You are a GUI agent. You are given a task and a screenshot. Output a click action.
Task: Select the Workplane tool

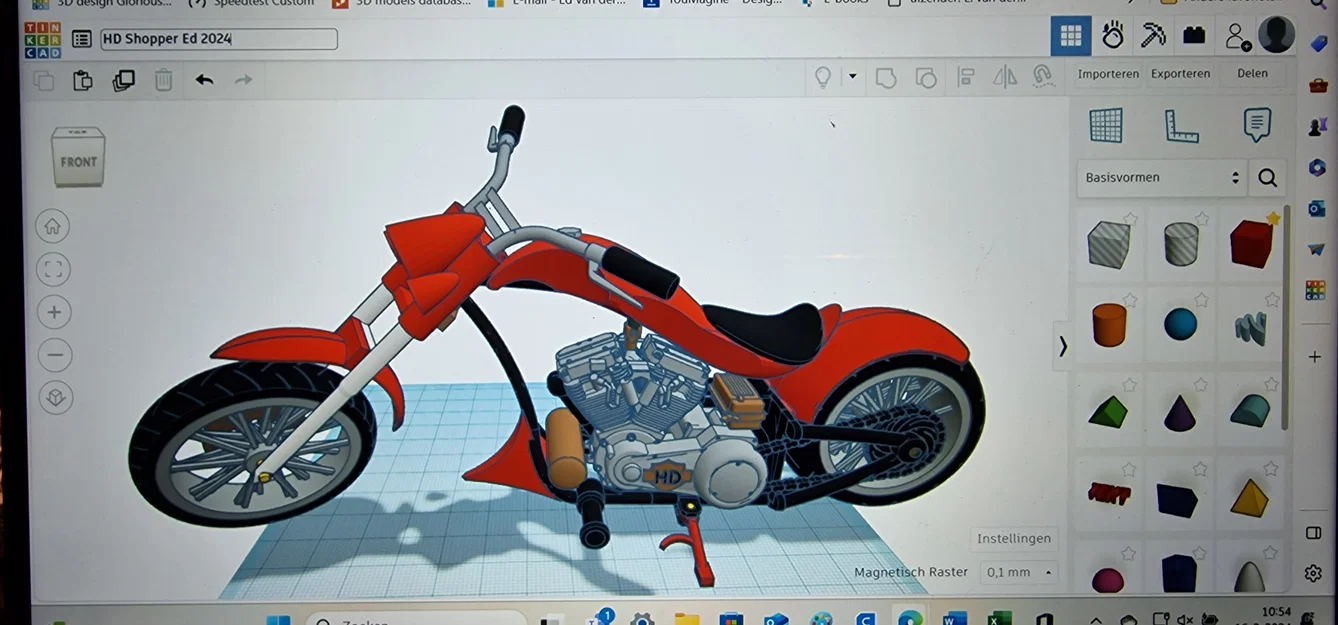pyautogui.click(x=1106, y=125)
